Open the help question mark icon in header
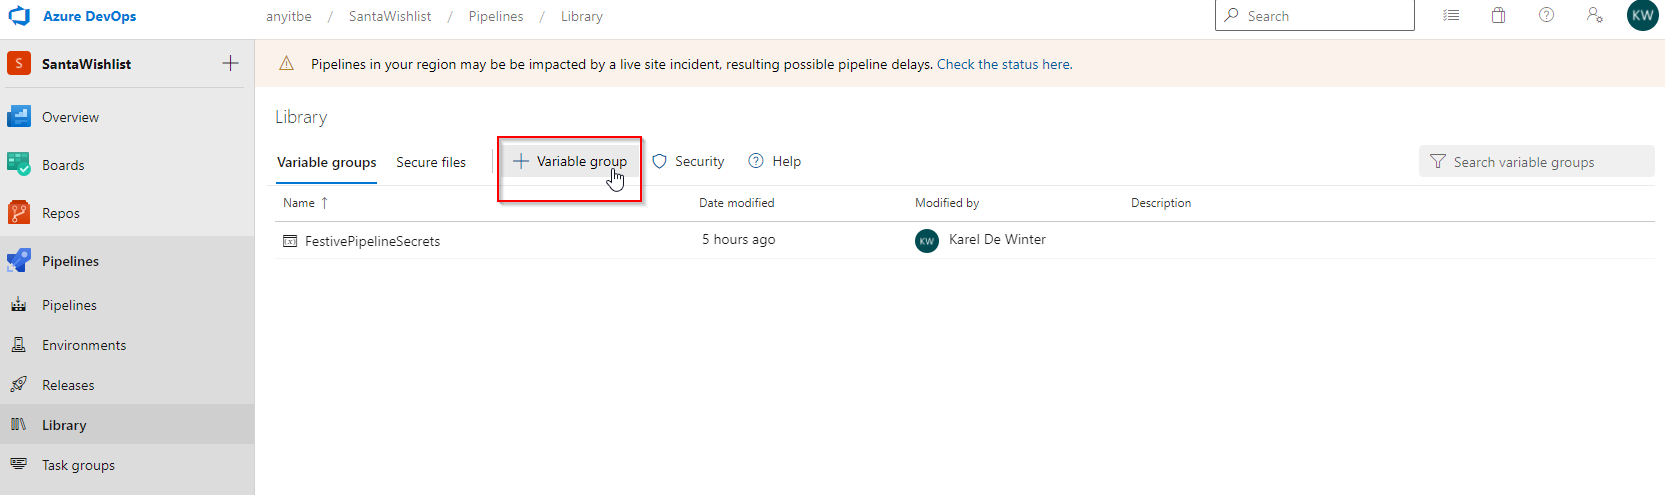 (1546, 15)
